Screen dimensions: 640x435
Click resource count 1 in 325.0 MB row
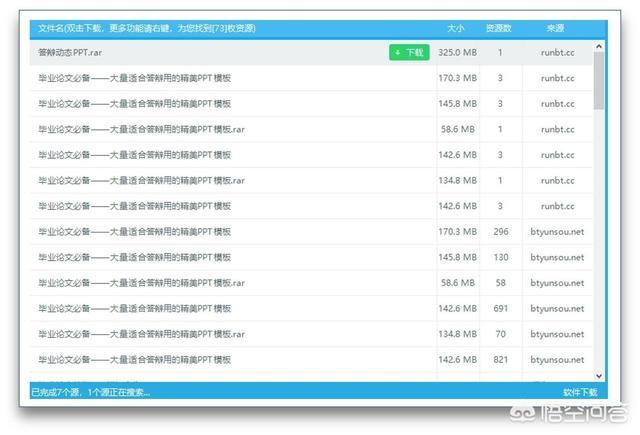[500, 53]
